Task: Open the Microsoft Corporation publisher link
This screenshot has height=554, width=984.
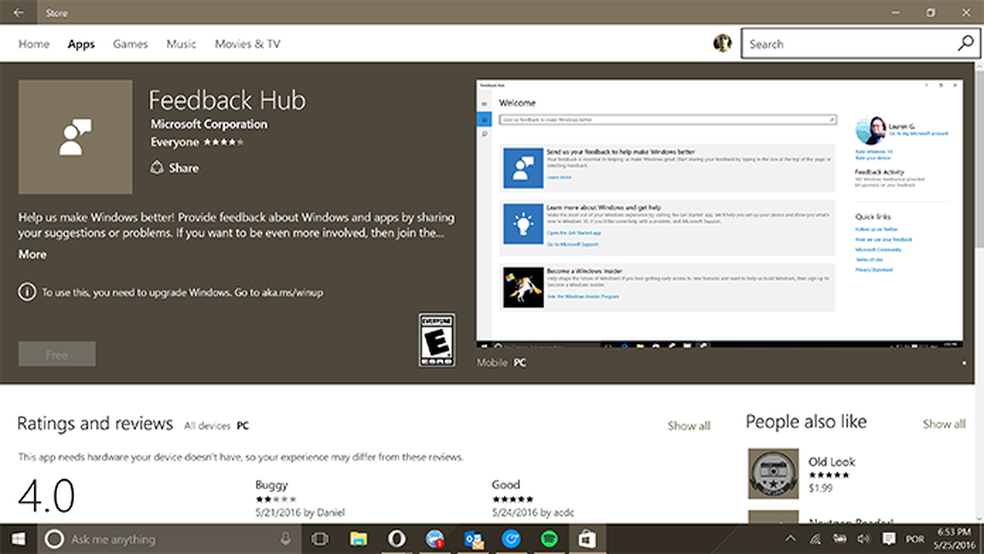Action: pyautogui.click(x=209, y=124)
